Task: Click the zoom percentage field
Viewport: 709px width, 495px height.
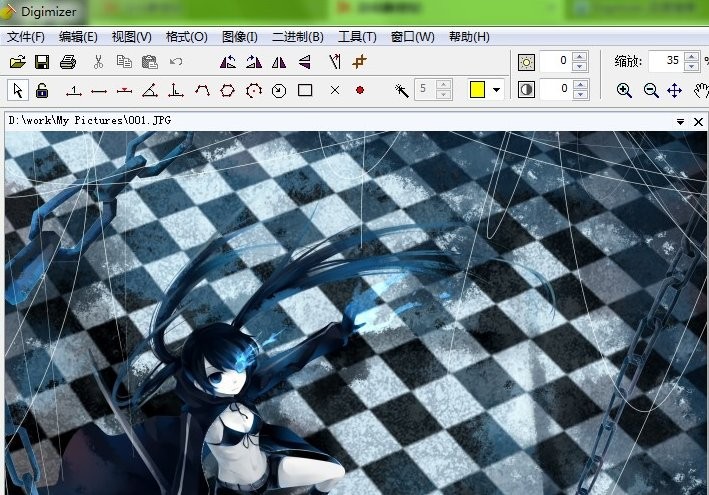Action: tap(666, 61)
